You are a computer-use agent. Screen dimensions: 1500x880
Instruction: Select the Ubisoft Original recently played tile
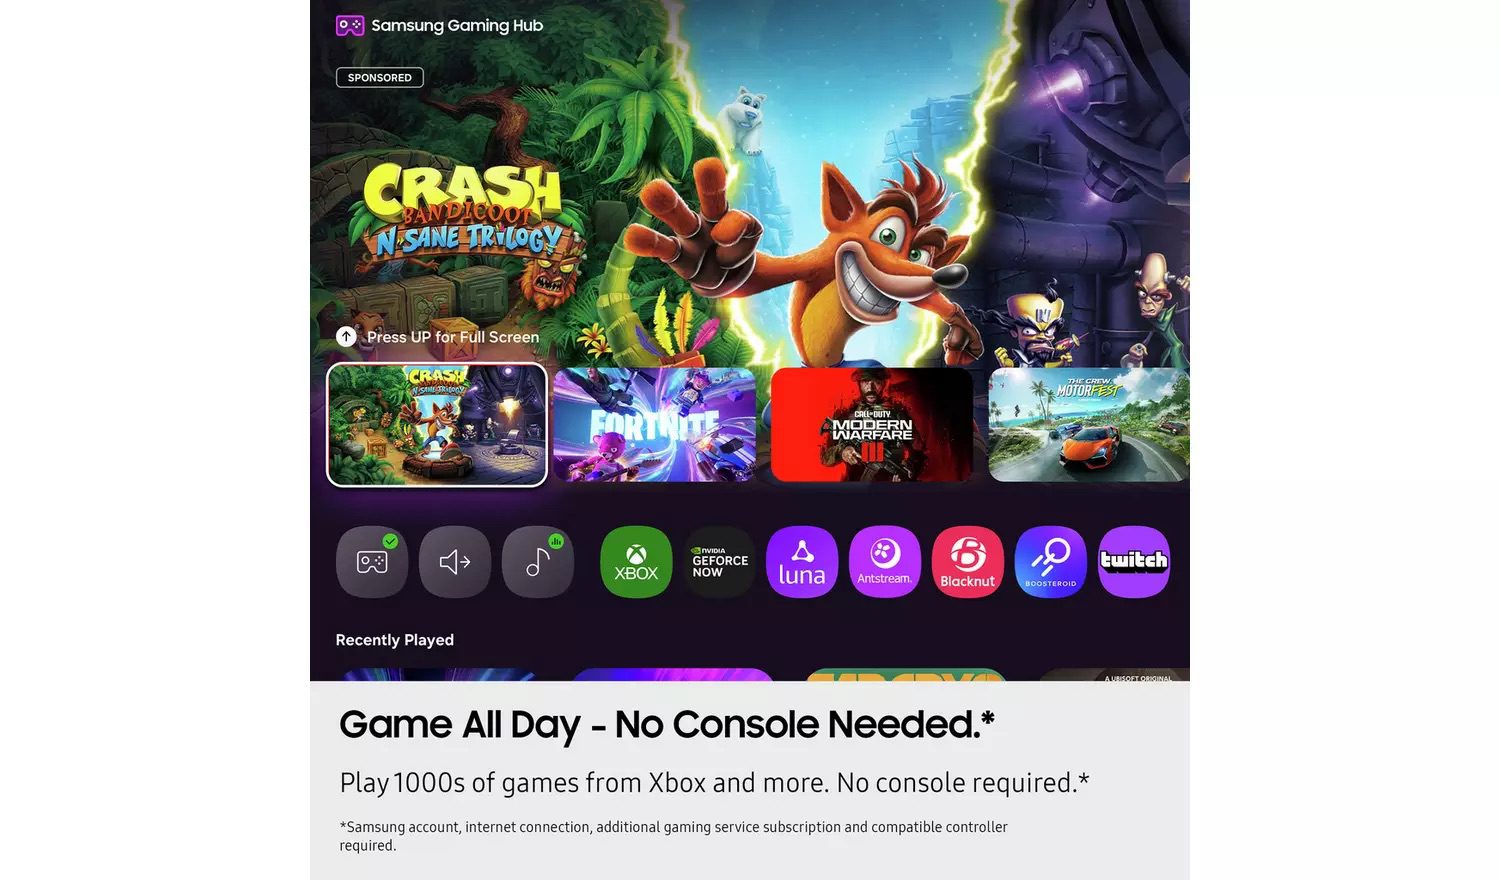1114,675
